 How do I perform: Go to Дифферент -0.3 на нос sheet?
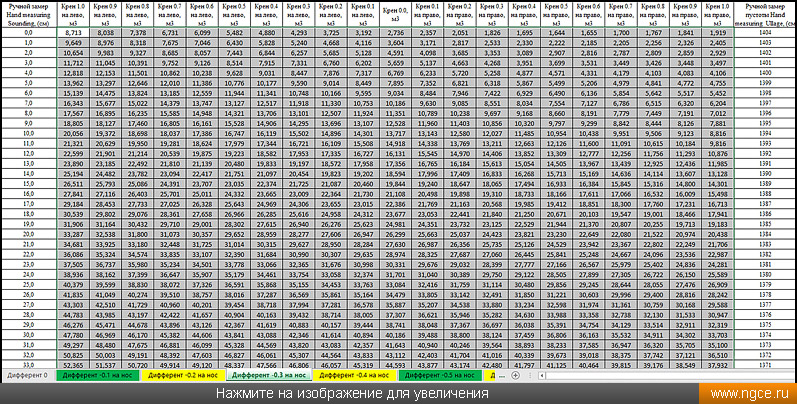click(x=269, y=376)
